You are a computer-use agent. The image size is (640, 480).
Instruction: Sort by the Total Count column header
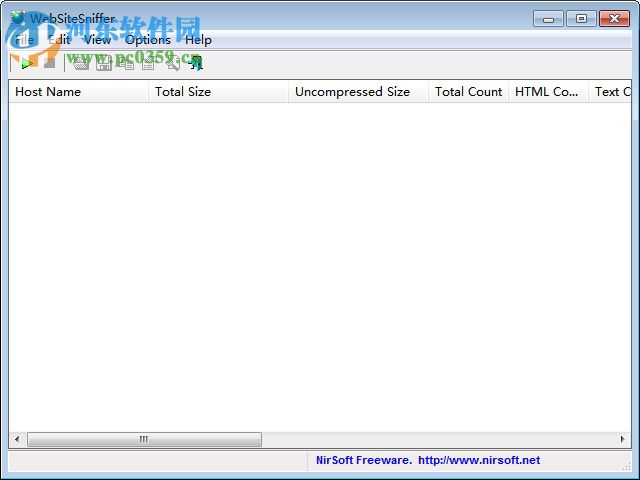(469, 92)
